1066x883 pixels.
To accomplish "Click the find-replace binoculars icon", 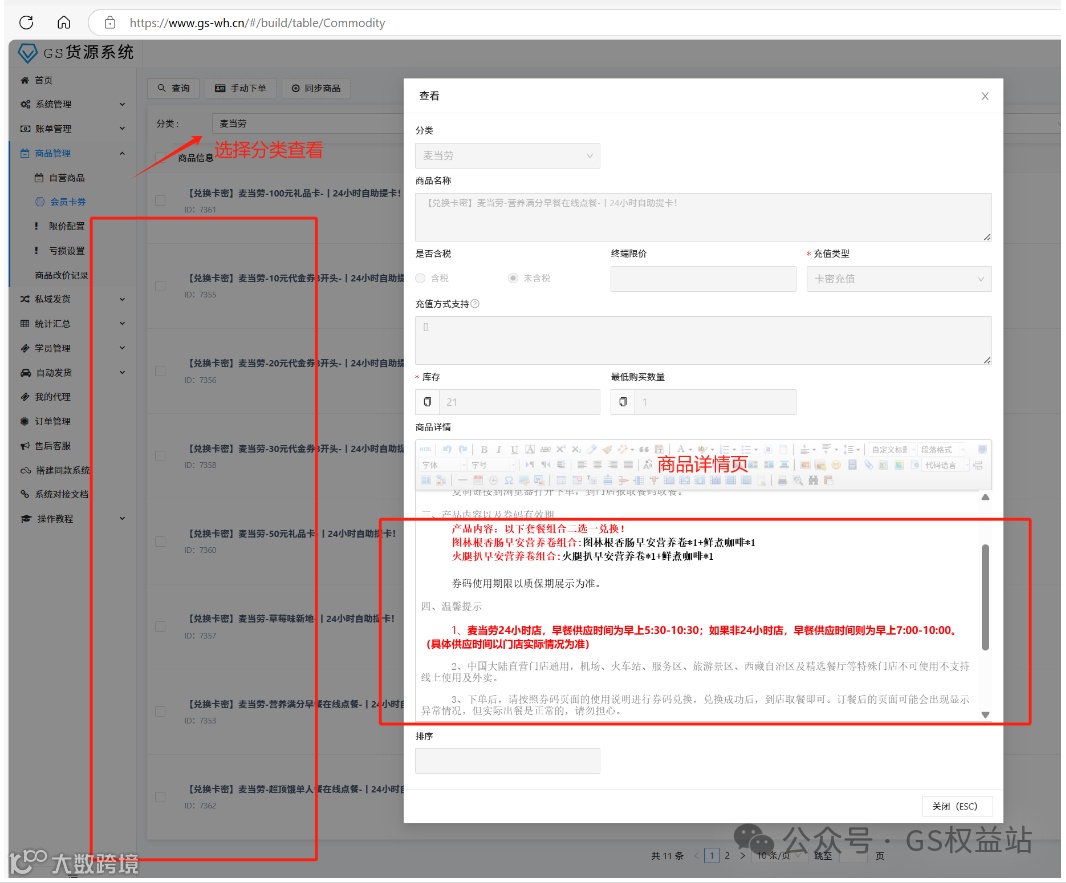I will click(x=813, y=481).
